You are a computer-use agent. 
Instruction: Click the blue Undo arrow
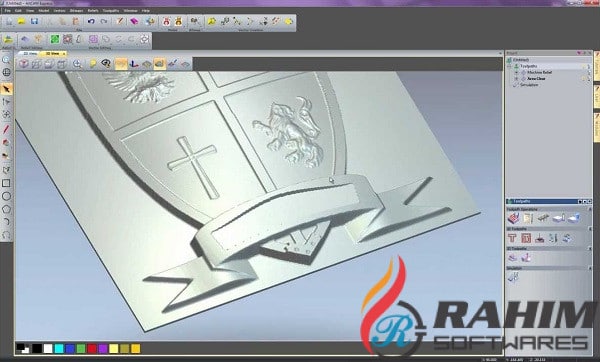(x=91, y=21)
